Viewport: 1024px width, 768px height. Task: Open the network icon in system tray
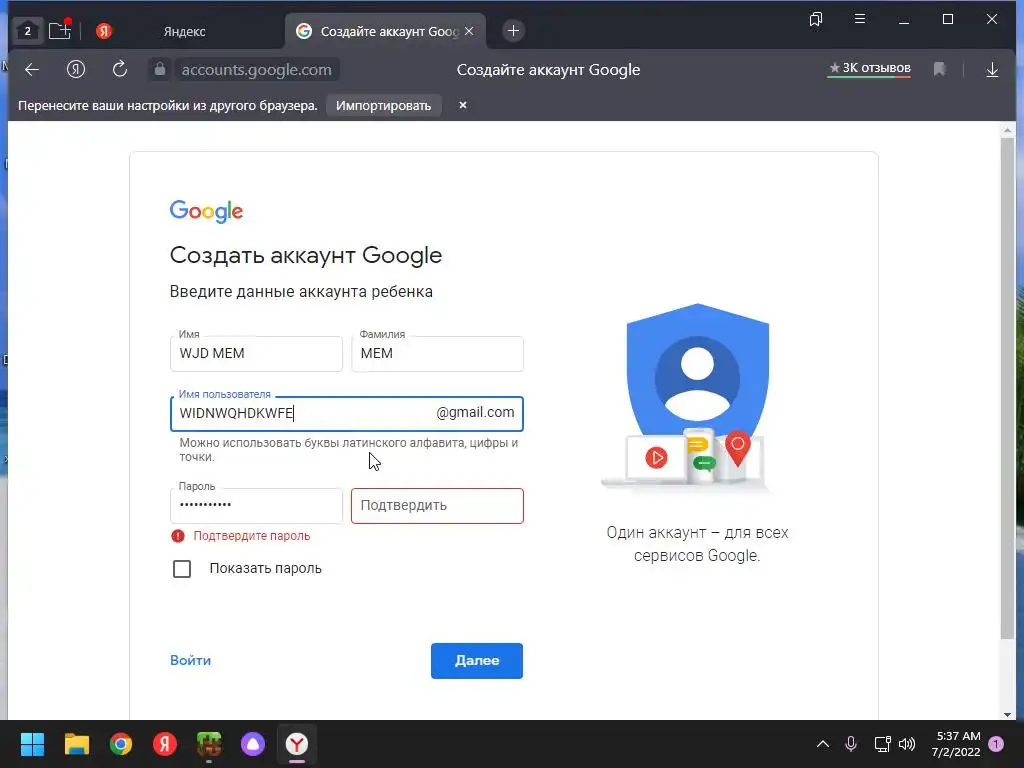click(x=882, y=744)
